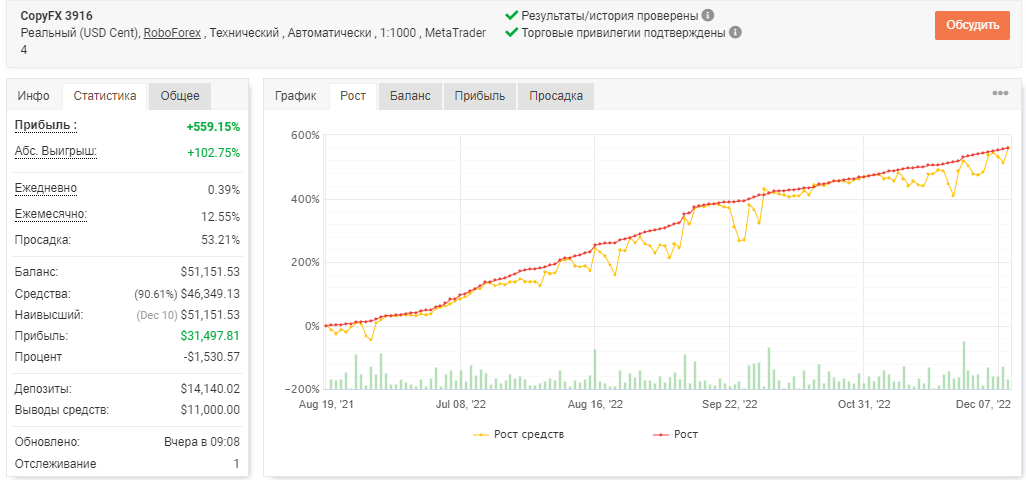
Task: Toggle the red Рост legend series
Action: (x=675, y=434)
